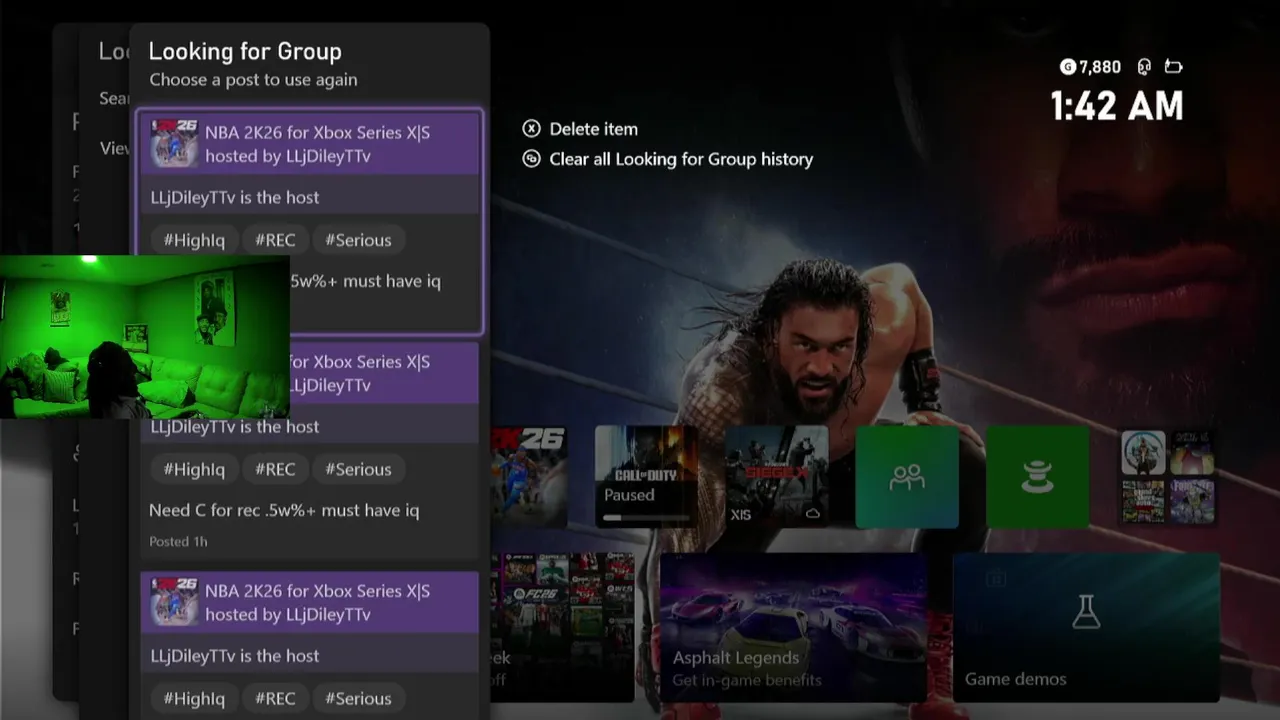The height and width of the screenshot is (720, 1280).
Task: Click the cloud icon on Siege tile
Action: [812, 514]
